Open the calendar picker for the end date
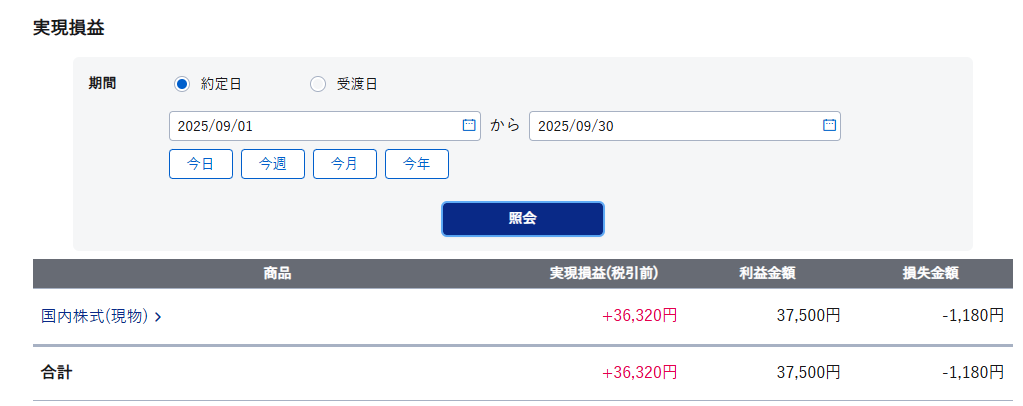The height and width of the screenshot is (406, 1023). (x=829, y=126)
